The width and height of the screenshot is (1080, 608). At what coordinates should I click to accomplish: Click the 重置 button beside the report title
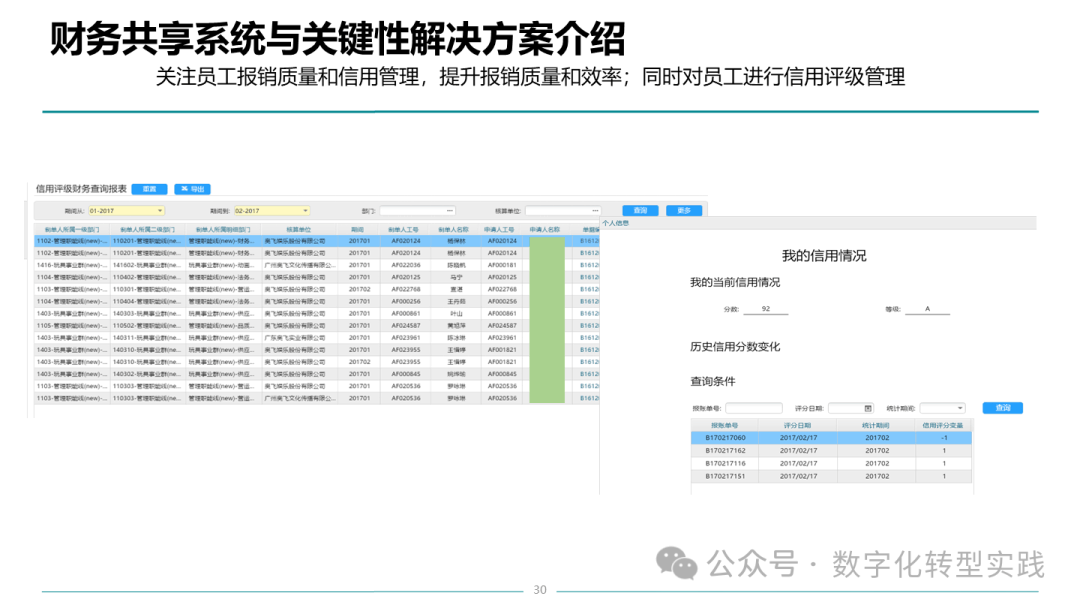point(149,189)
